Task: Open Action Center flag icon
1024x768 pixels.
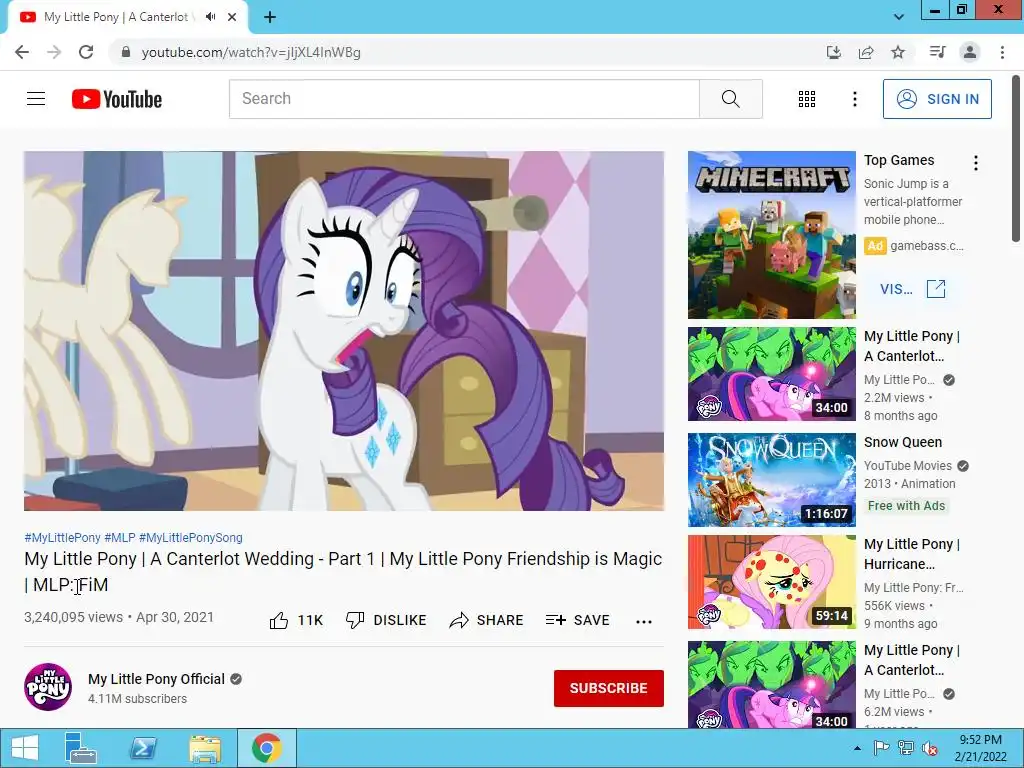Action: tap(881, 748)
